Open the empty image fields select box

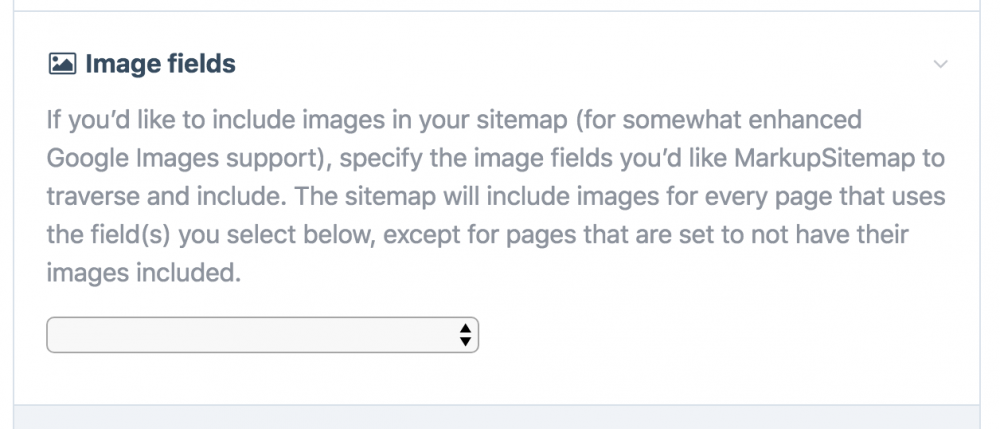coord(250,335)
